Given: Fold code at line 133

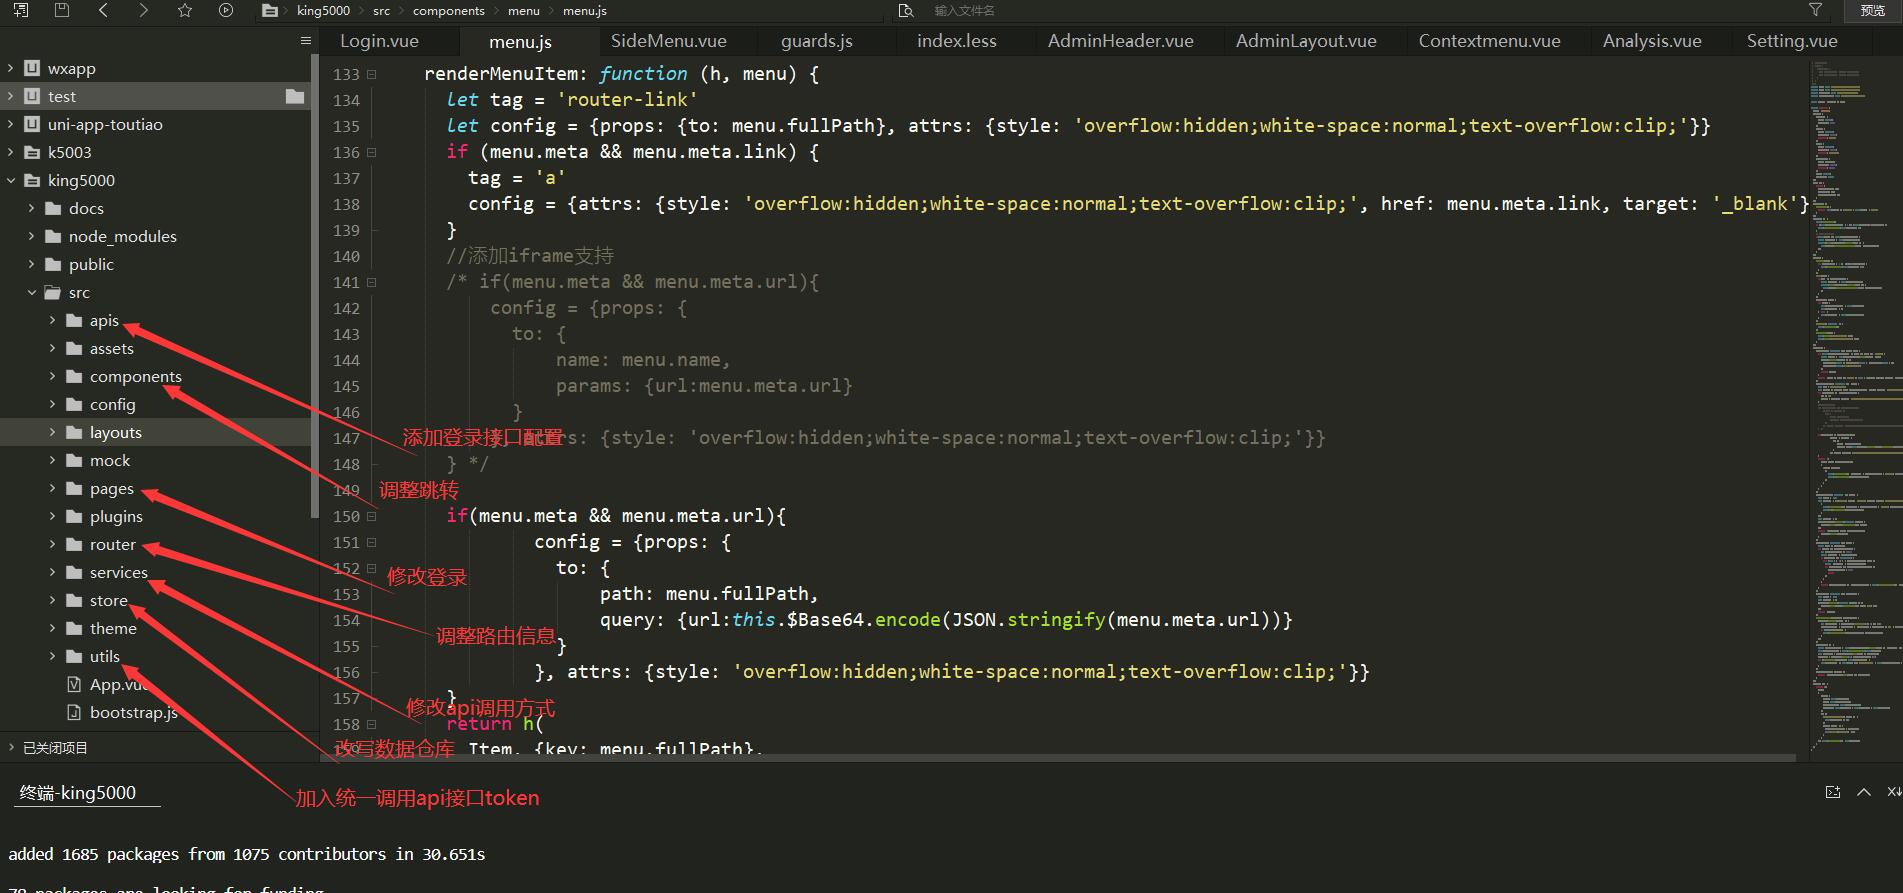Looking at the screenshot, I should click(371, 74).
